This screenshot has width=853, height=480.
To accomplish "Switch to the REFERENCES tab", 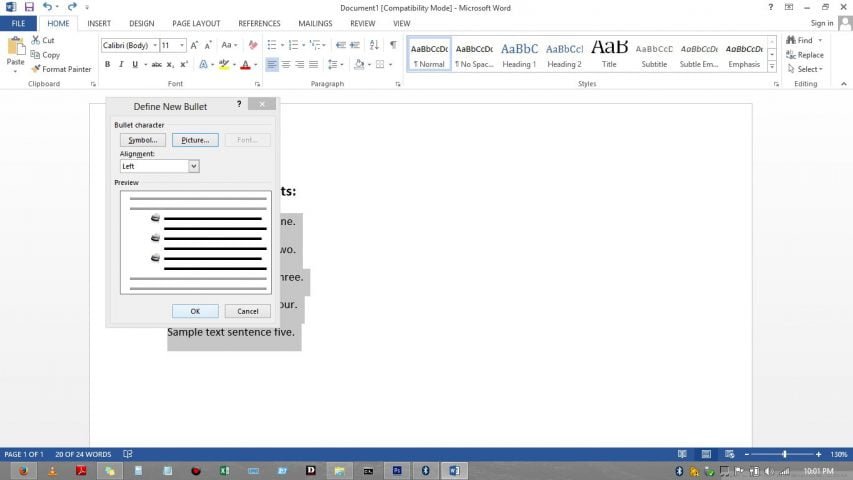I will click(x=259, y=23).
